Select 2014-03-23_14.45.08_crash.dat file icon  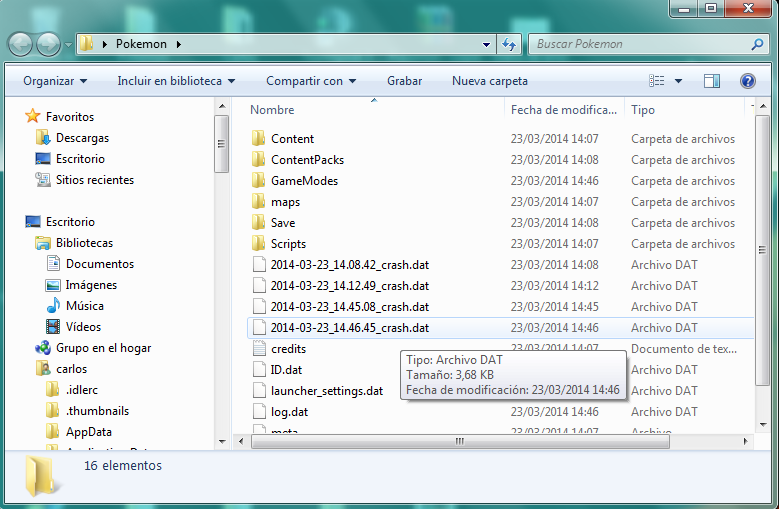[259, 306]
